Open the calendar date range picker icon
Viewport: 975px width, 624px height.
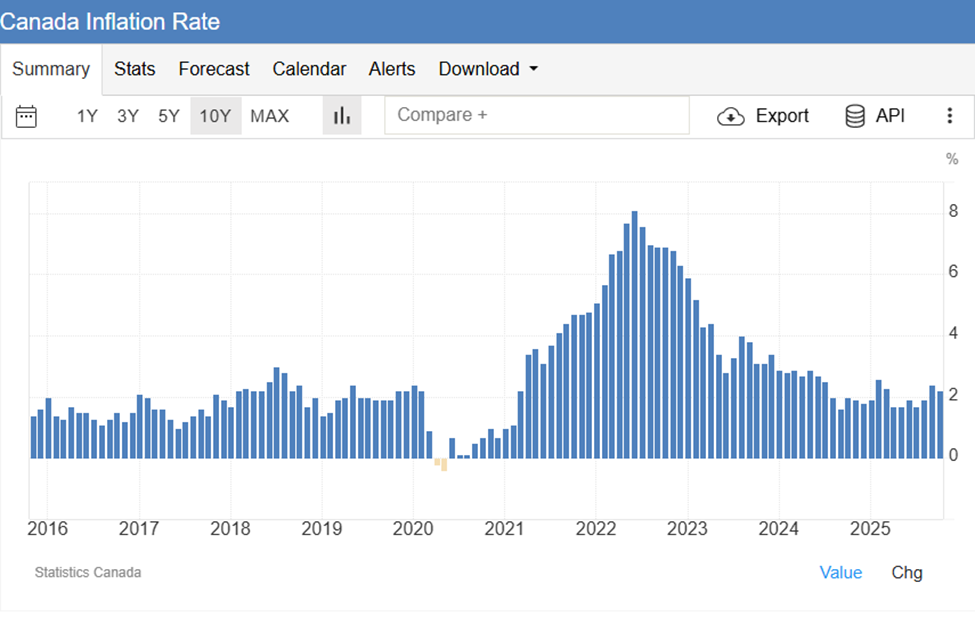click(27, 116)
